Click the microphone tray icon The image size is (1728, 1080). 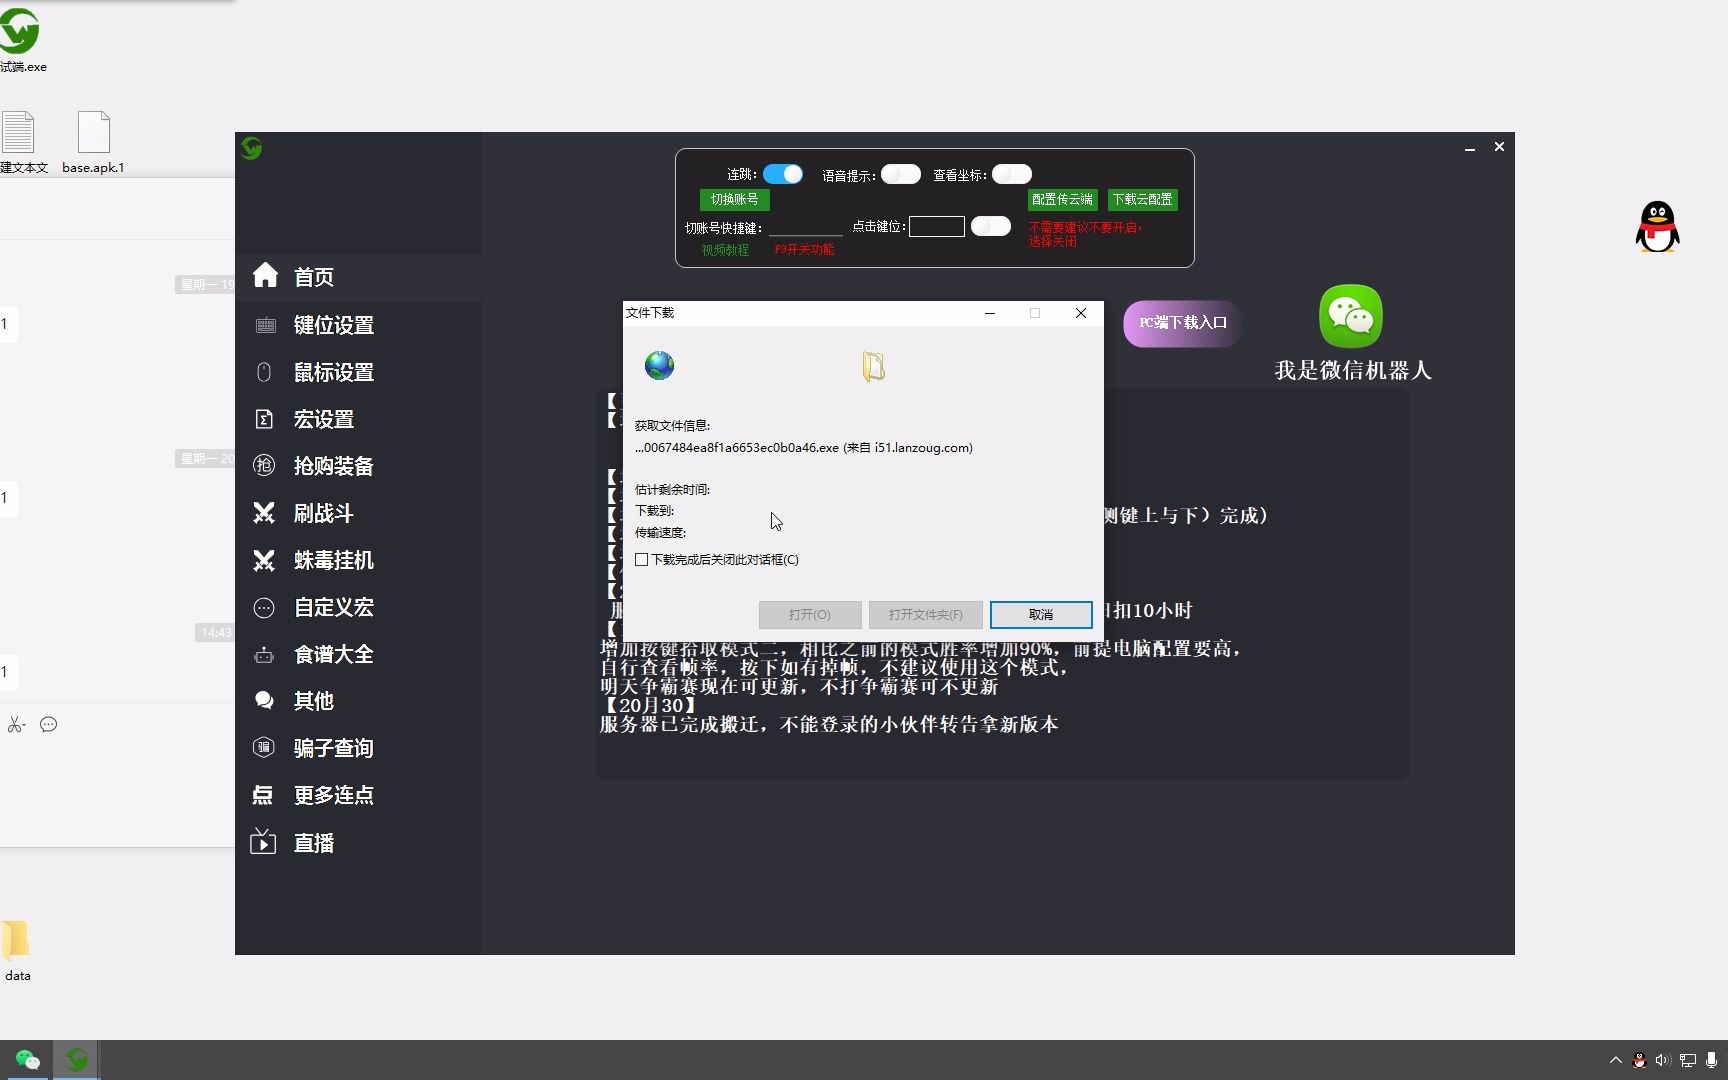pos(1712,1060)
